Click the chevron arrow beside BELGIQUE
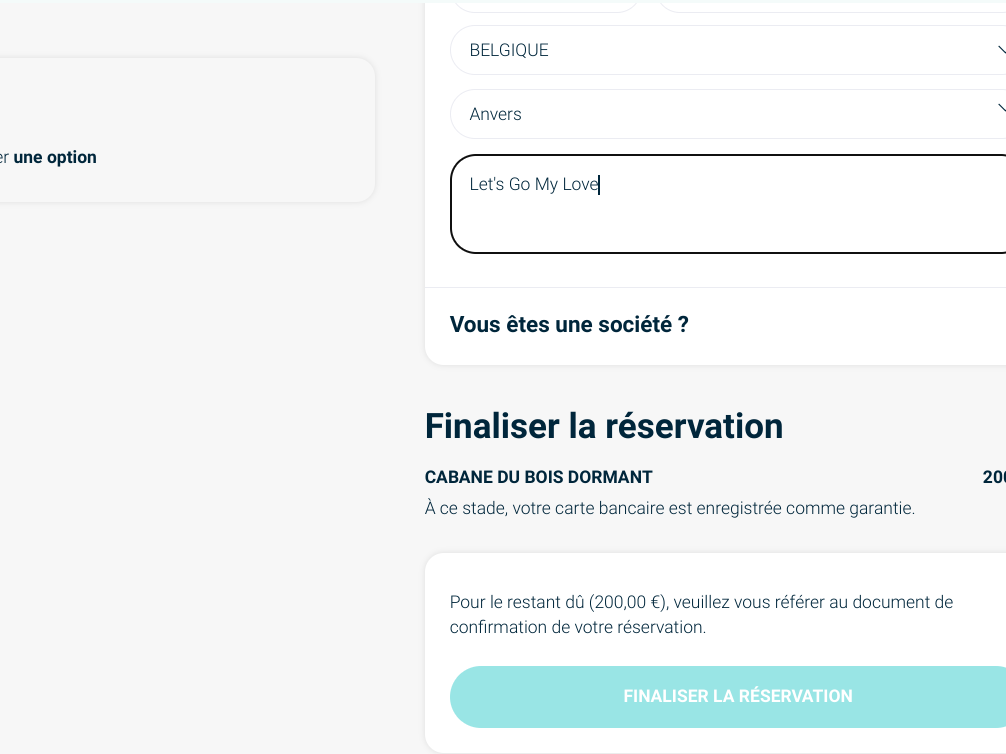Screen dimensions: 1006x754 1000,49
